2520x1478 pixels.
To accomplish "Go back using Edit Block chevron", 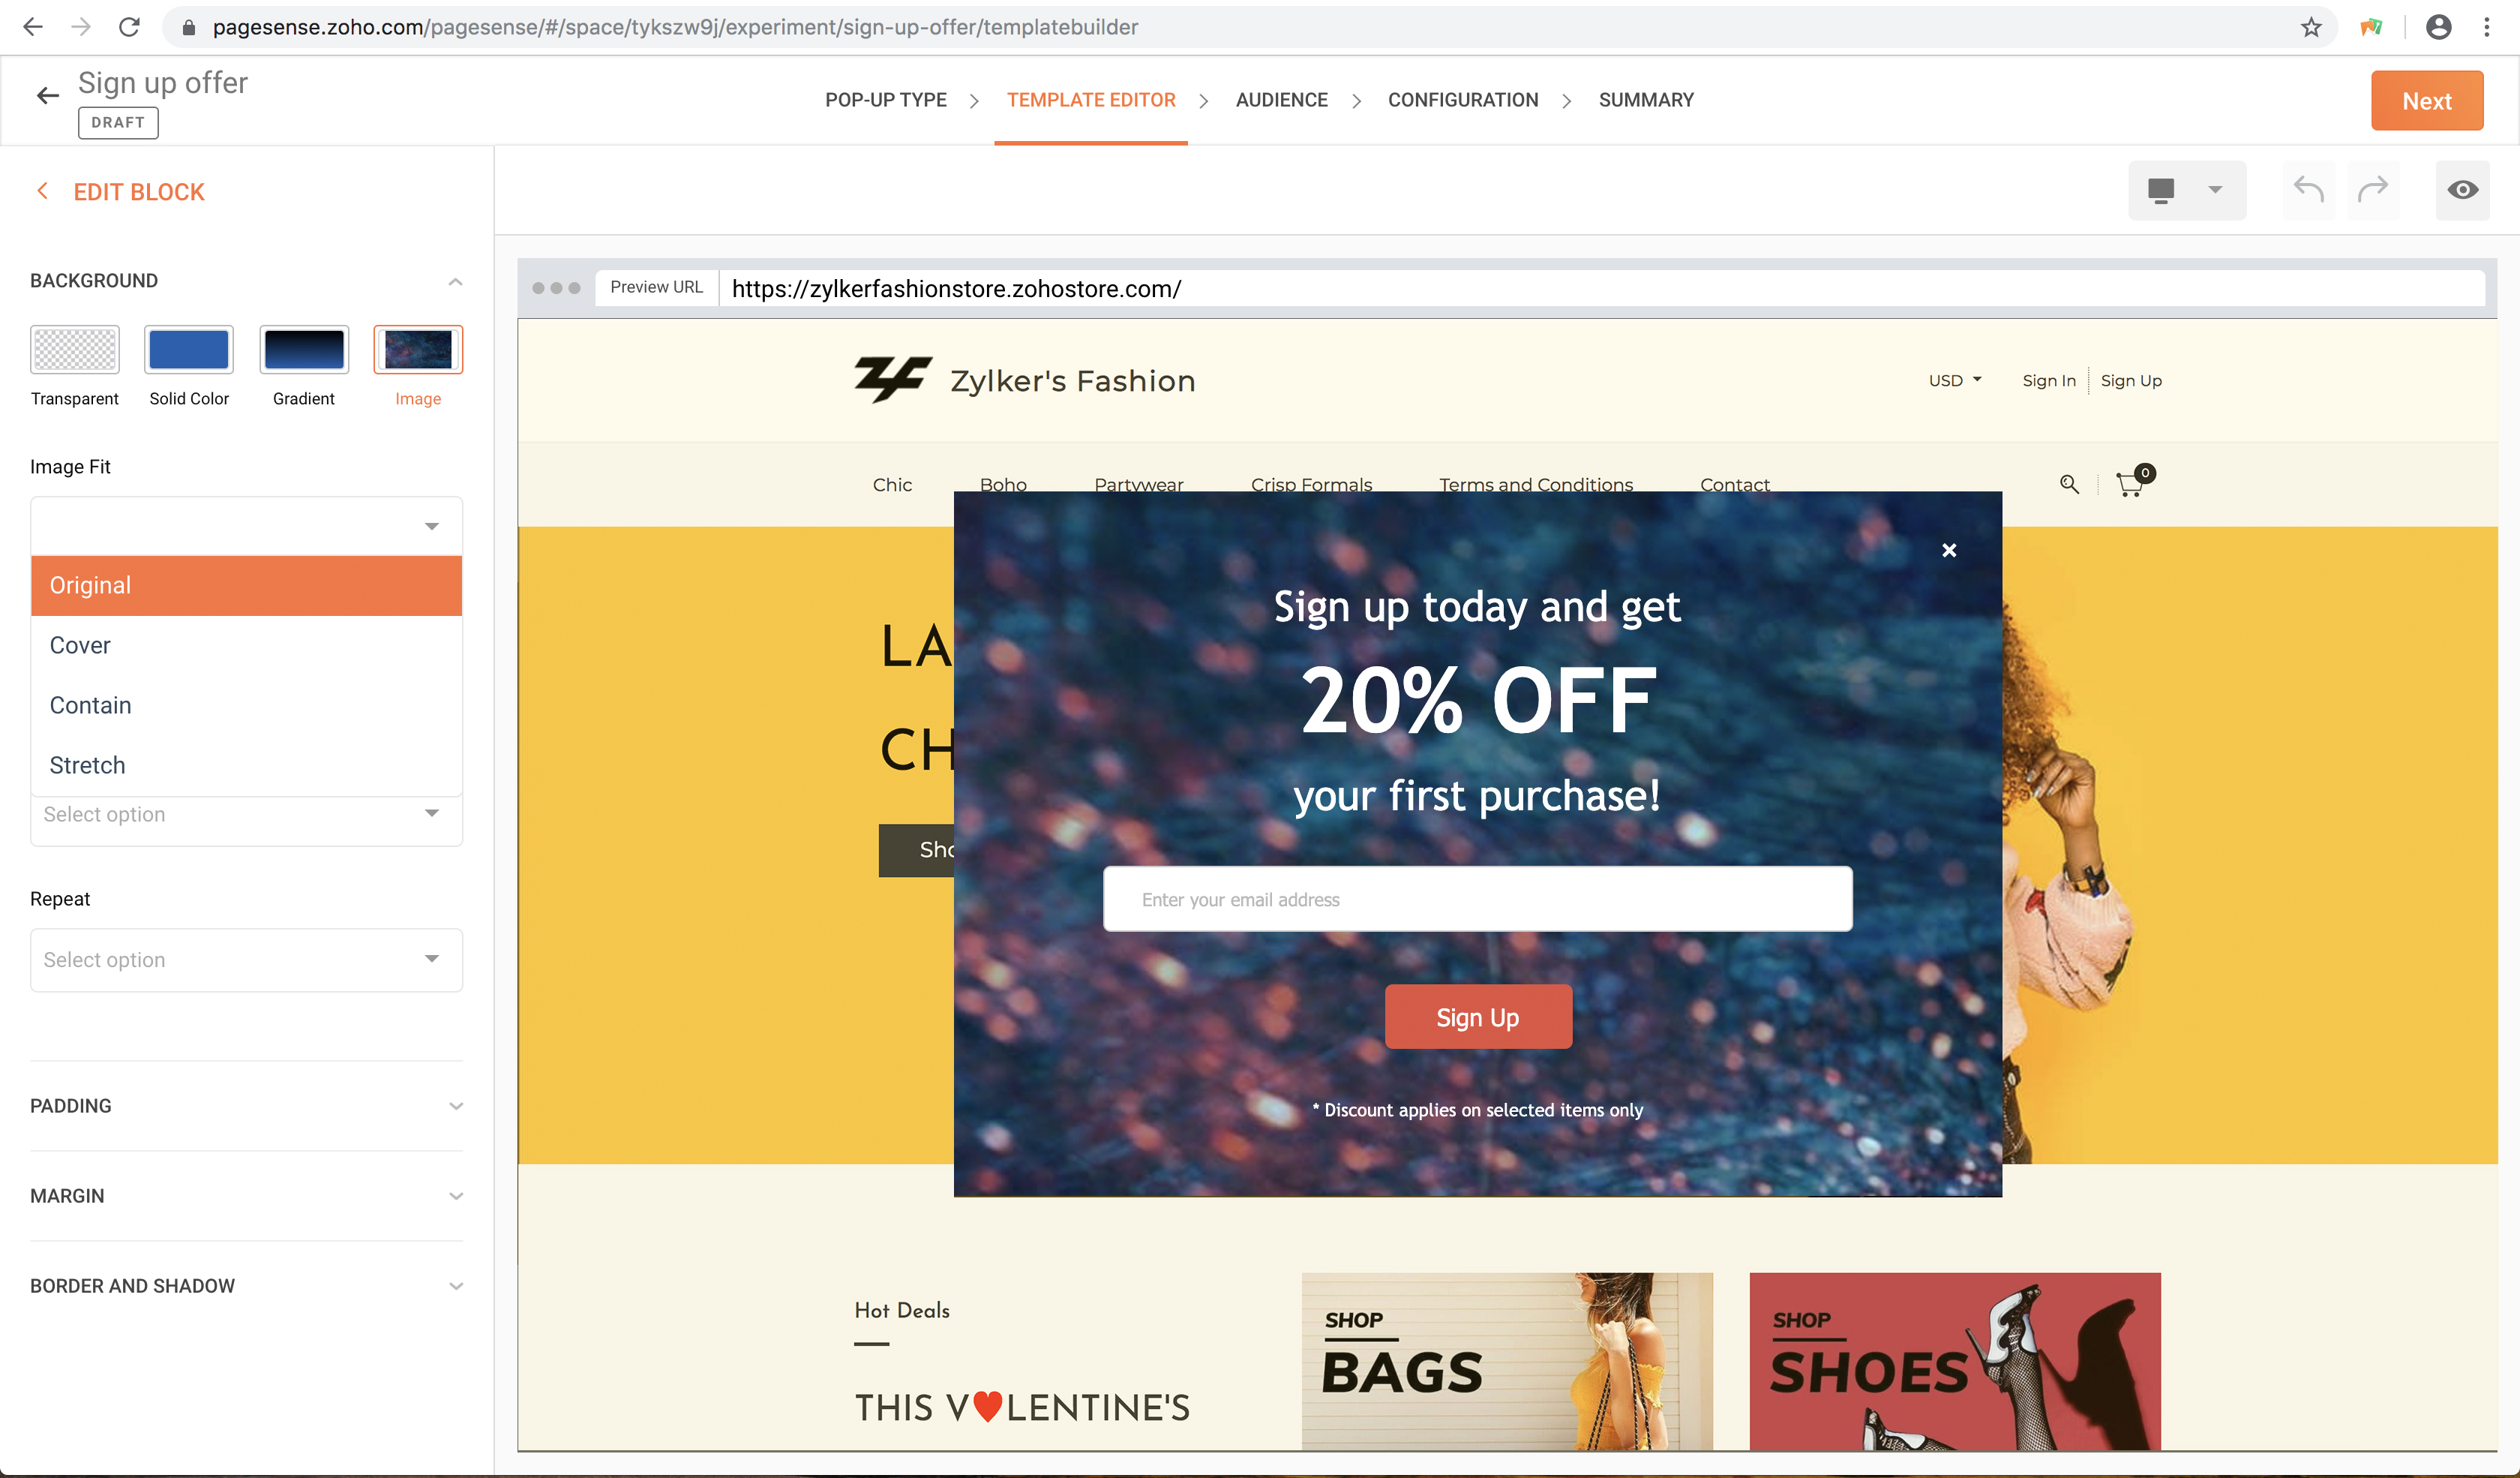I will (42, 191).
